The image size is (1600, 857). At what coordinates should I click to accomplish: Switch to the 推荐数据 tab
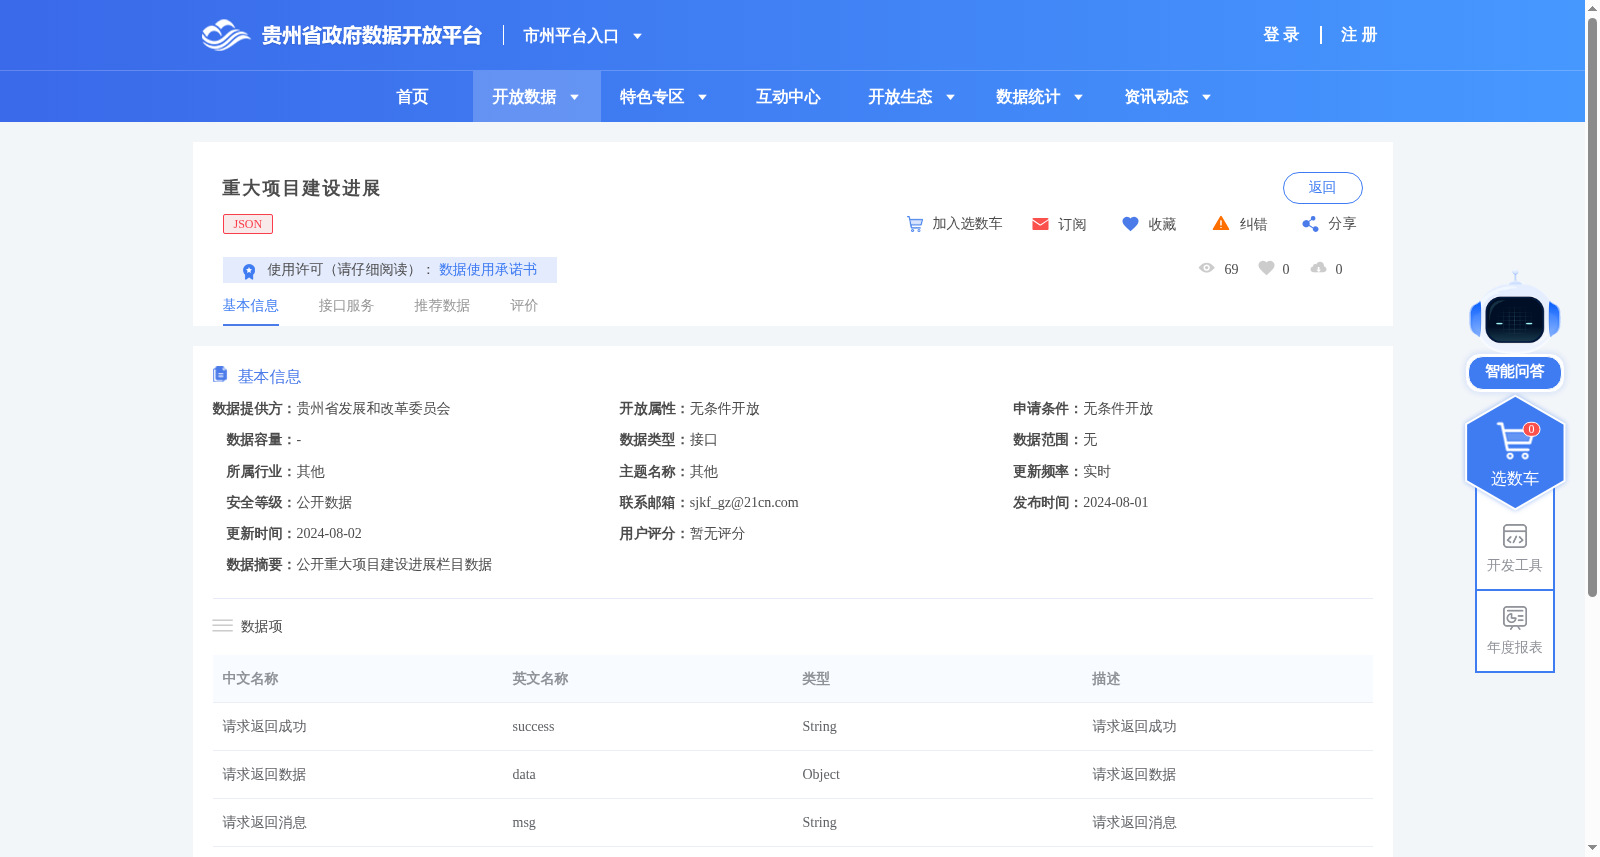coord(442,306)
